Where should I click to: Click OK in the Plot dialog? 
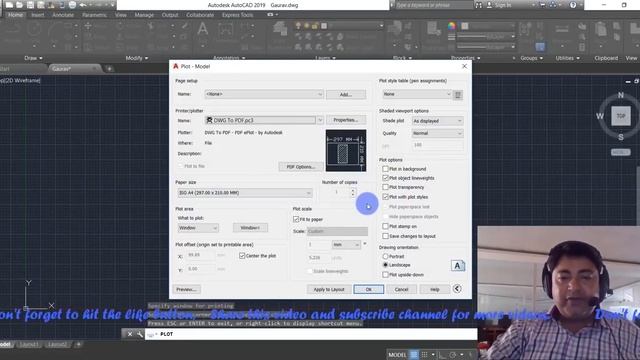point(369,289)
